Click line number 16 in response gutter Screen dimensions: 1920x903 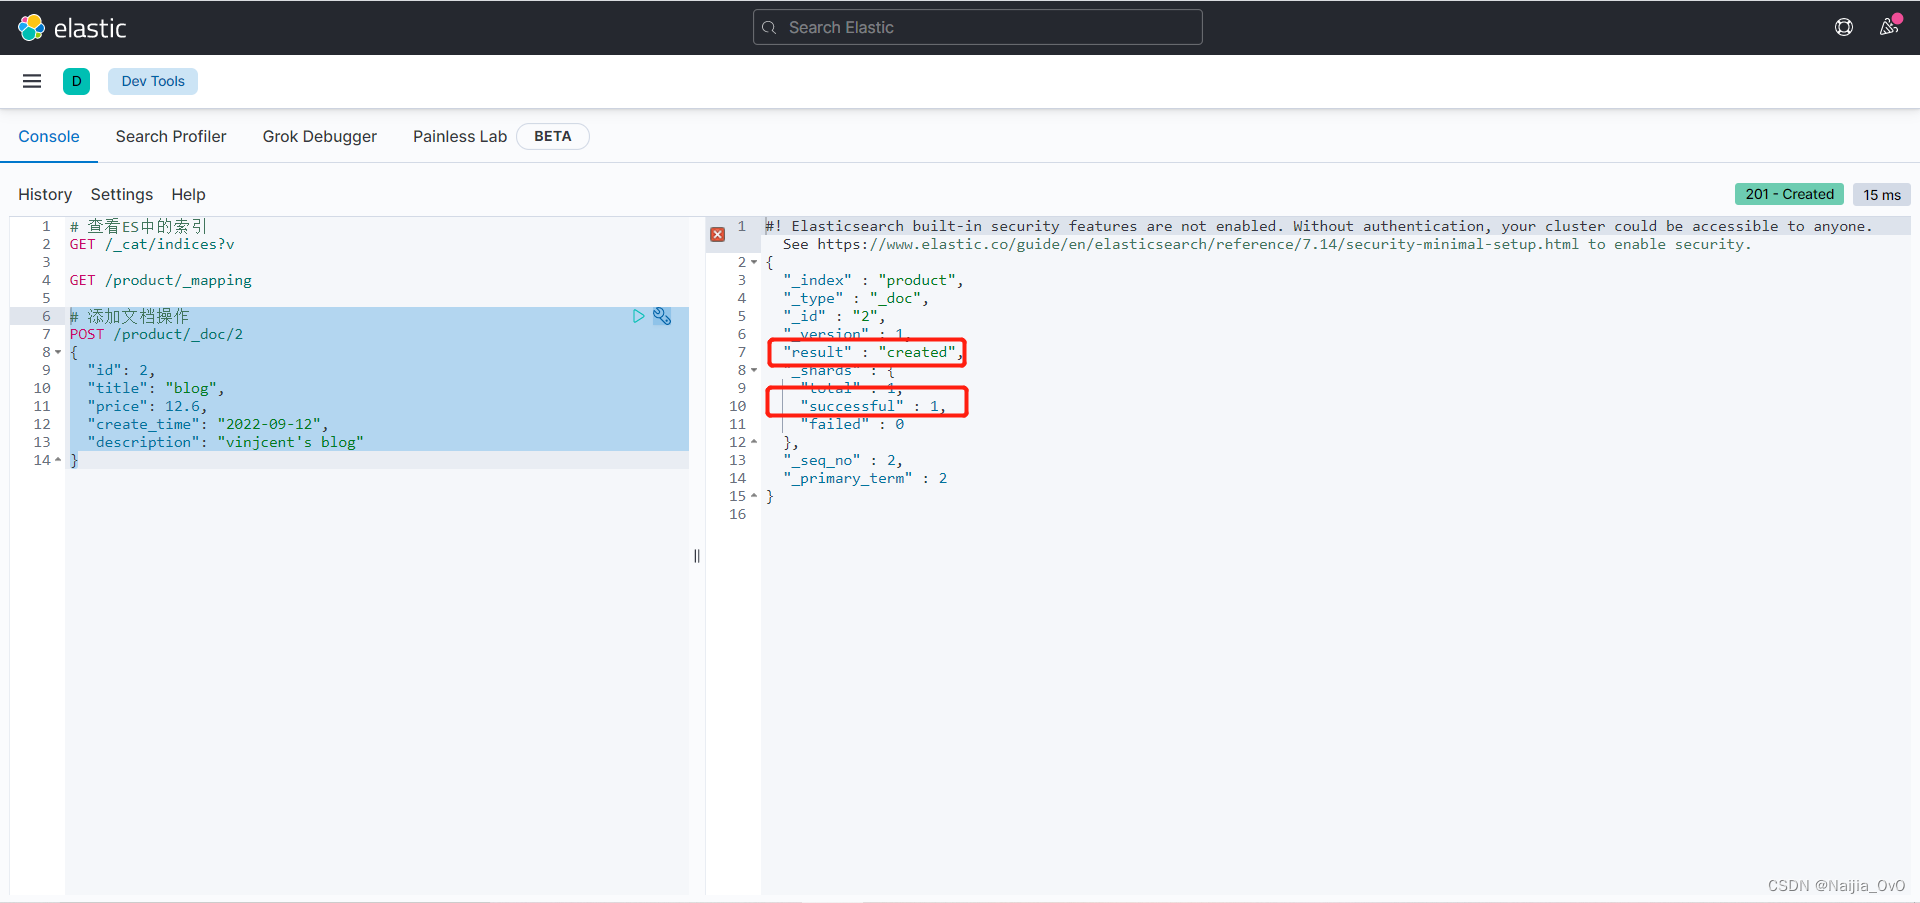[738, 514]
